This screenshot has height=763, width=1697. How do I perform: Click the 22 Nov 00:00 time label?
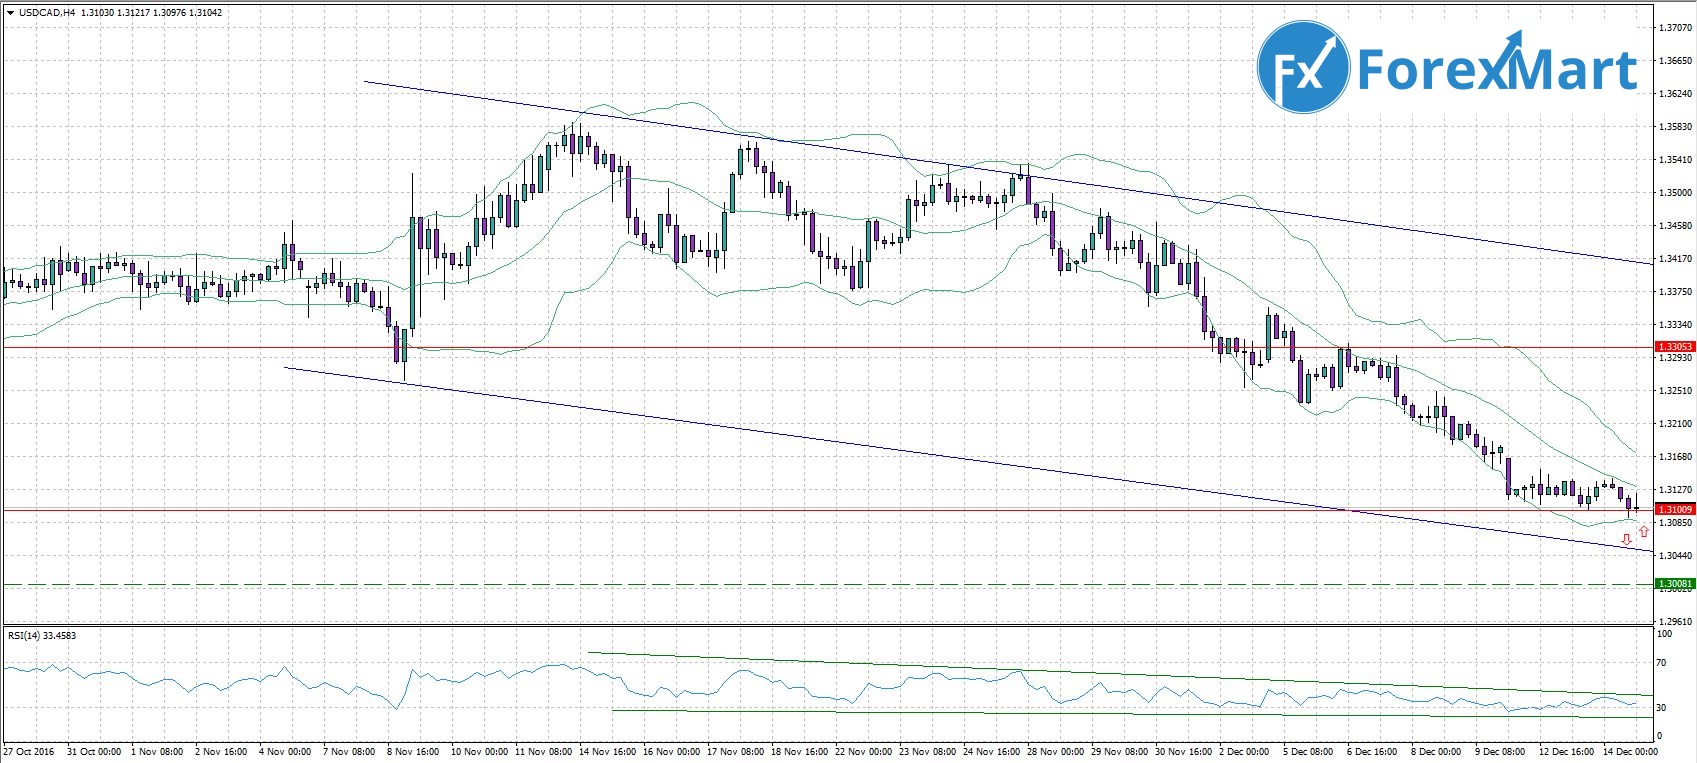pyautogui.click(x=863, y=751)
